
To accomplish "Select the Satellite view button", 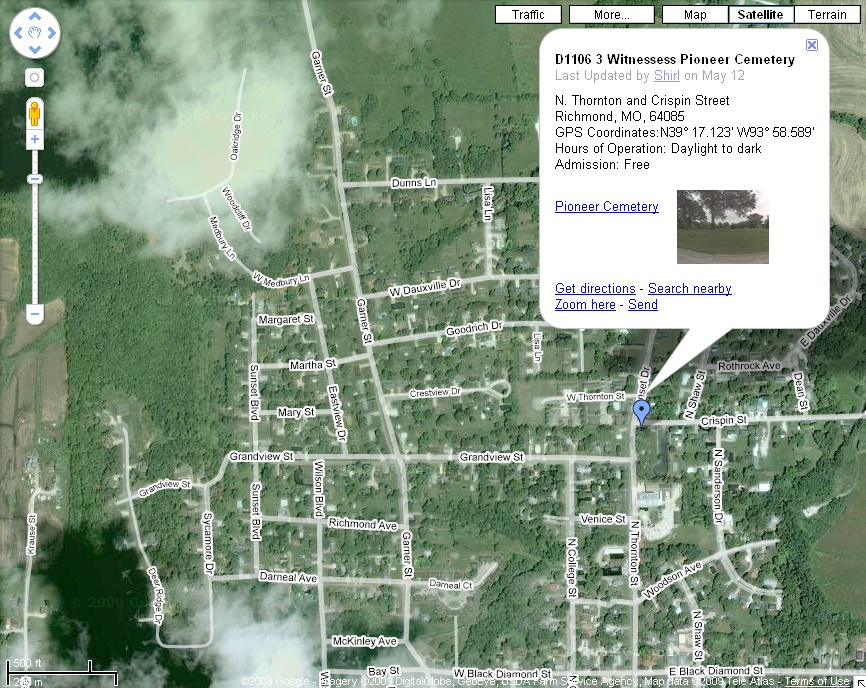I will click(761, 15).
